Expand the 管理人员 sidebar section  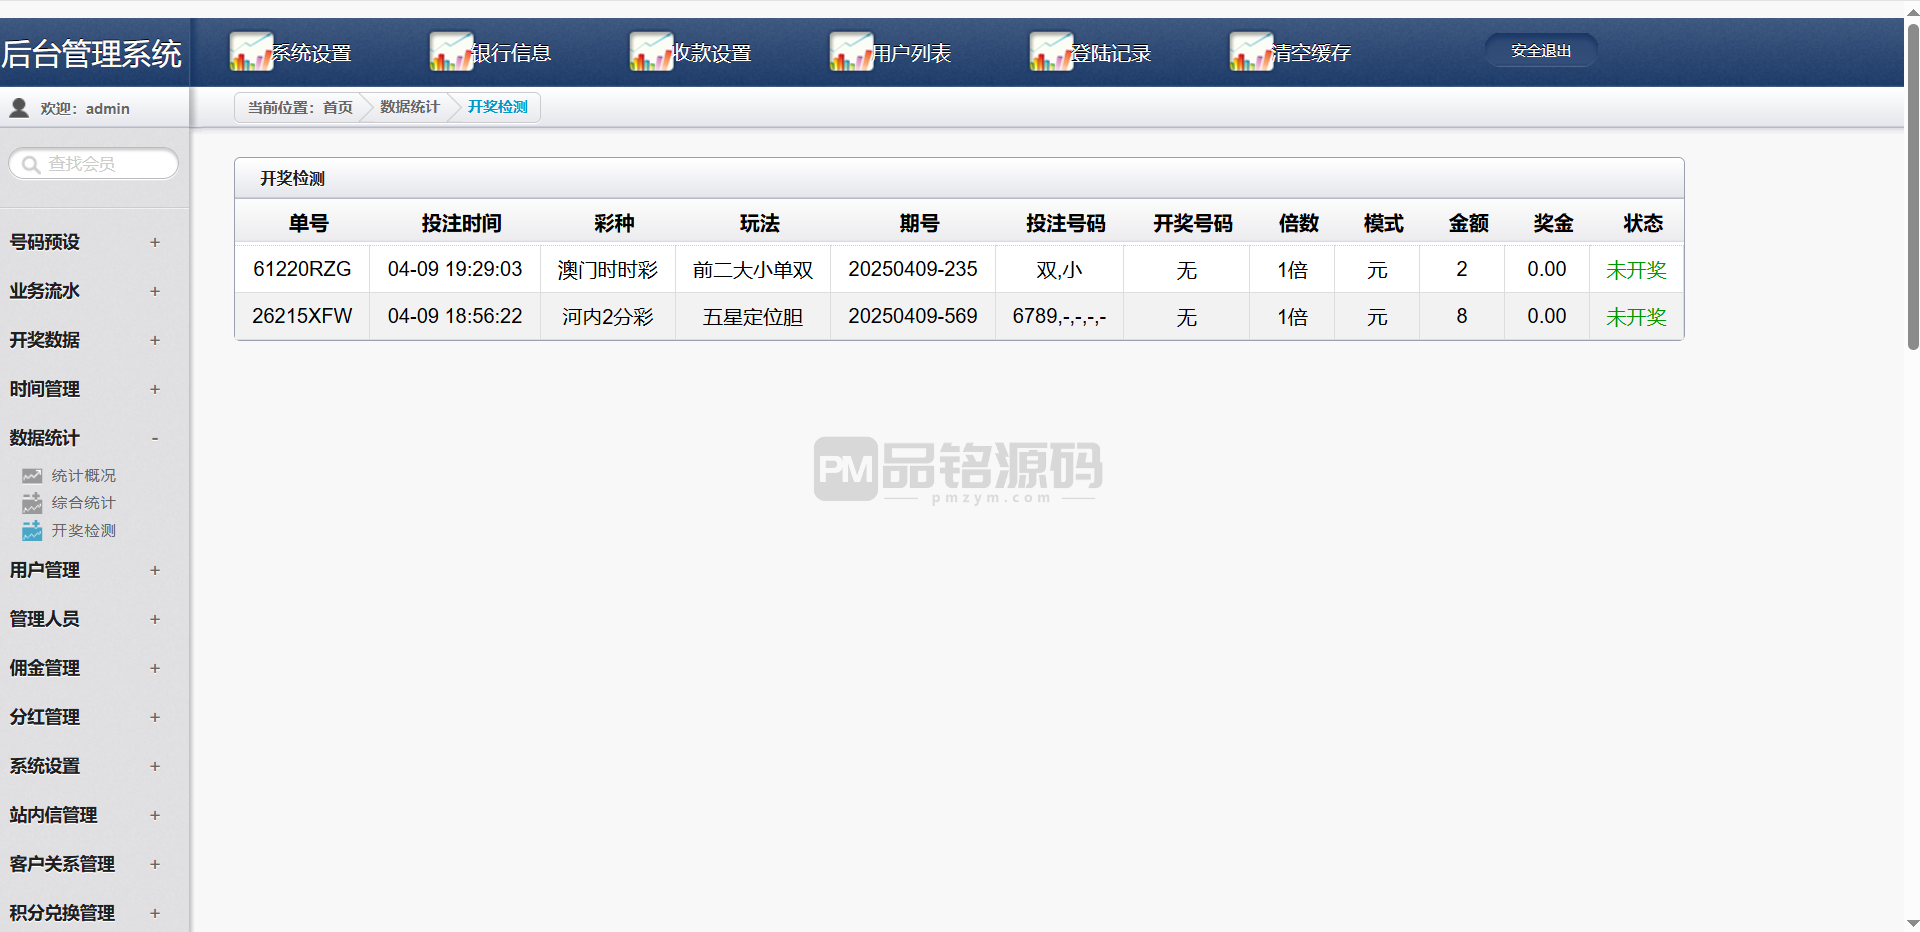pyautogui.click(x=155, y=619)
